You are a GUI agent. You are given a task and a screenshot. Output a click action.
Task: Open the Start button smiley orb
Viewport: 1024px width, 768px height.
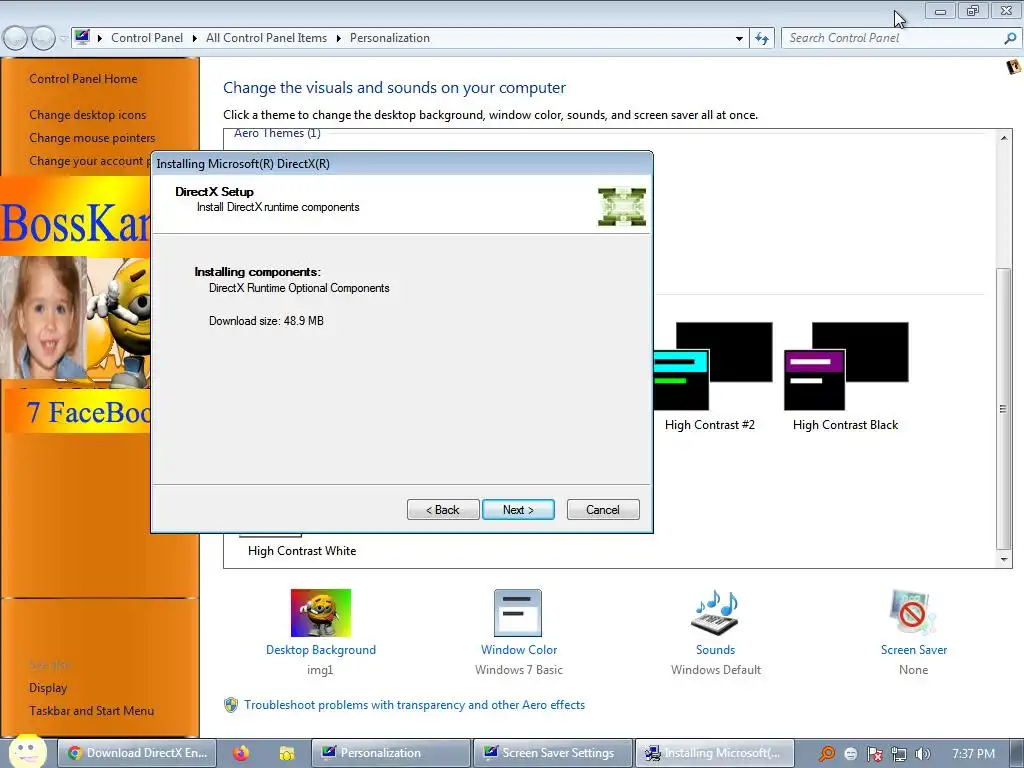point(27,751)
